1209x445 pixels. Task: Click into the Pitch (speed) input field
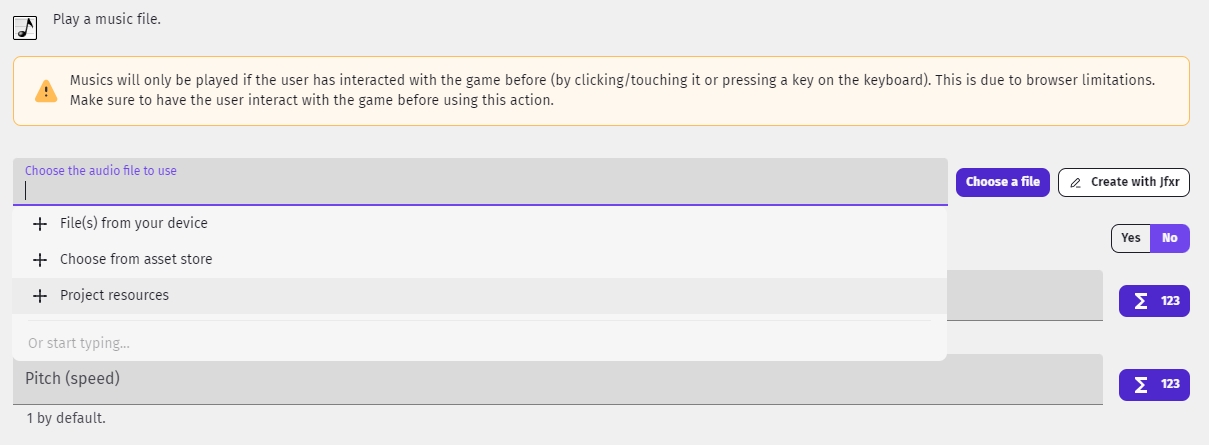click(x=560, y=380)
